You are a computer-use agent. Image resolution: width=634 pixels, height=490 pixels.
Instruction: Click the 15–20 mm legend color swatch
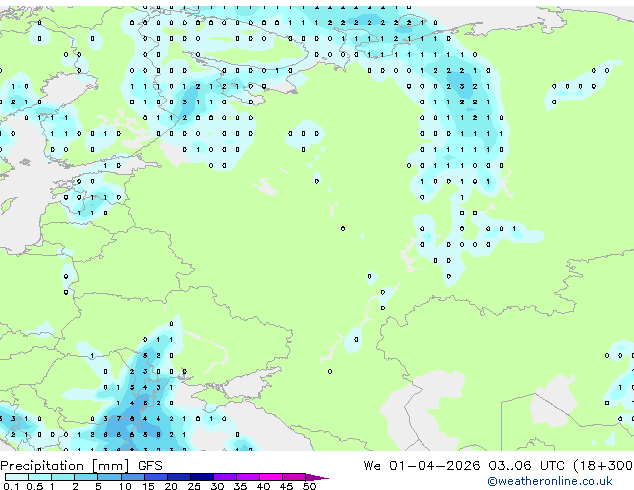coord(156,477)
